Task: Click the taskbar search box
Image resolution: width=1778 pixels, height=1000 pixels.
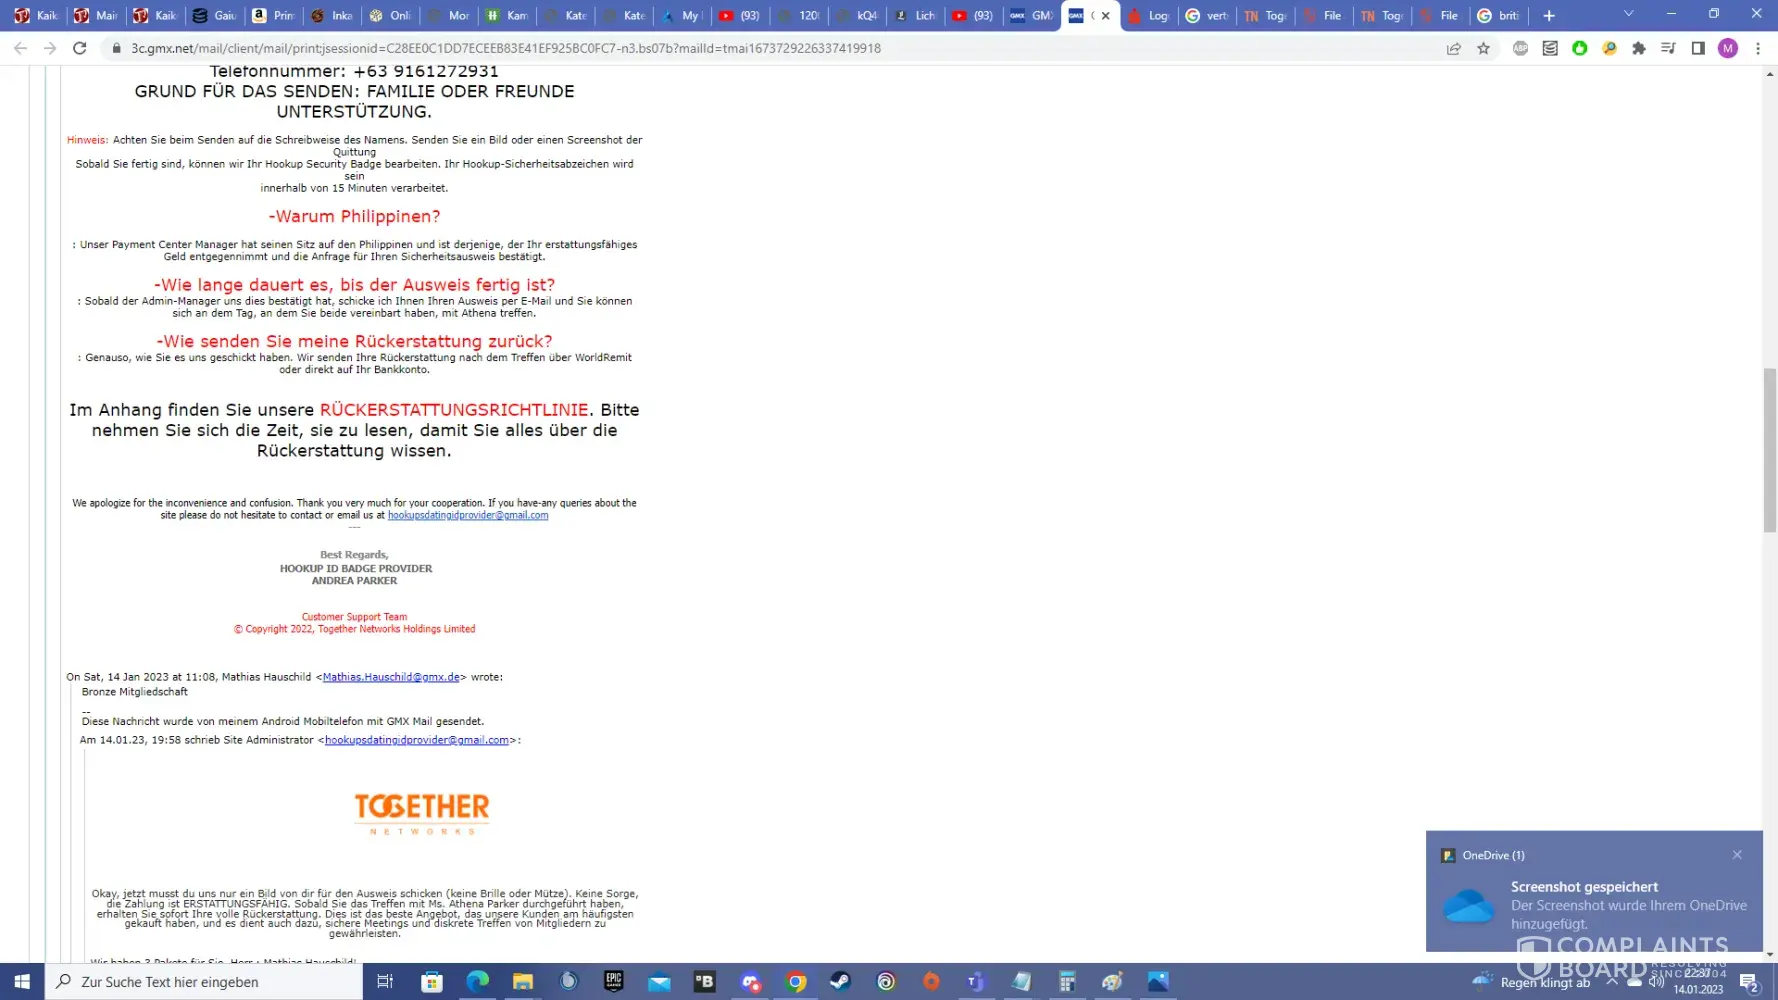Action: click(x=204, y=982)
